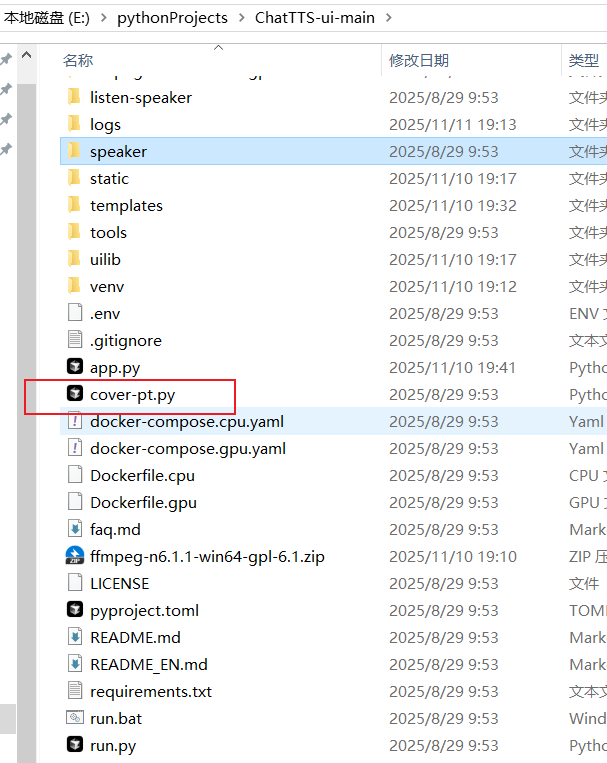Click the navigation pane scroll up arrow

coord(27,55)
